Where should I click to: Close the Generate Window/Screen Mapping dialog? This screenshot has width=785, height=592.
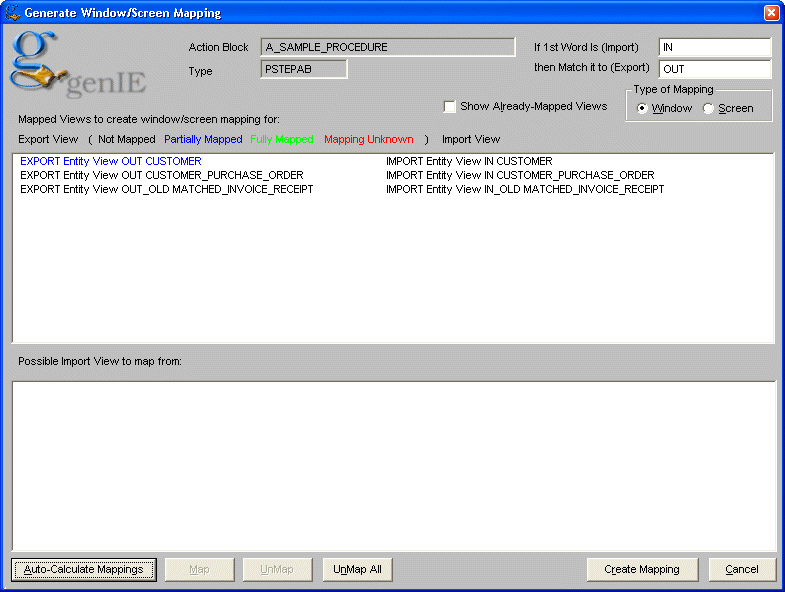pyautogui.click(x=771, y=13)
